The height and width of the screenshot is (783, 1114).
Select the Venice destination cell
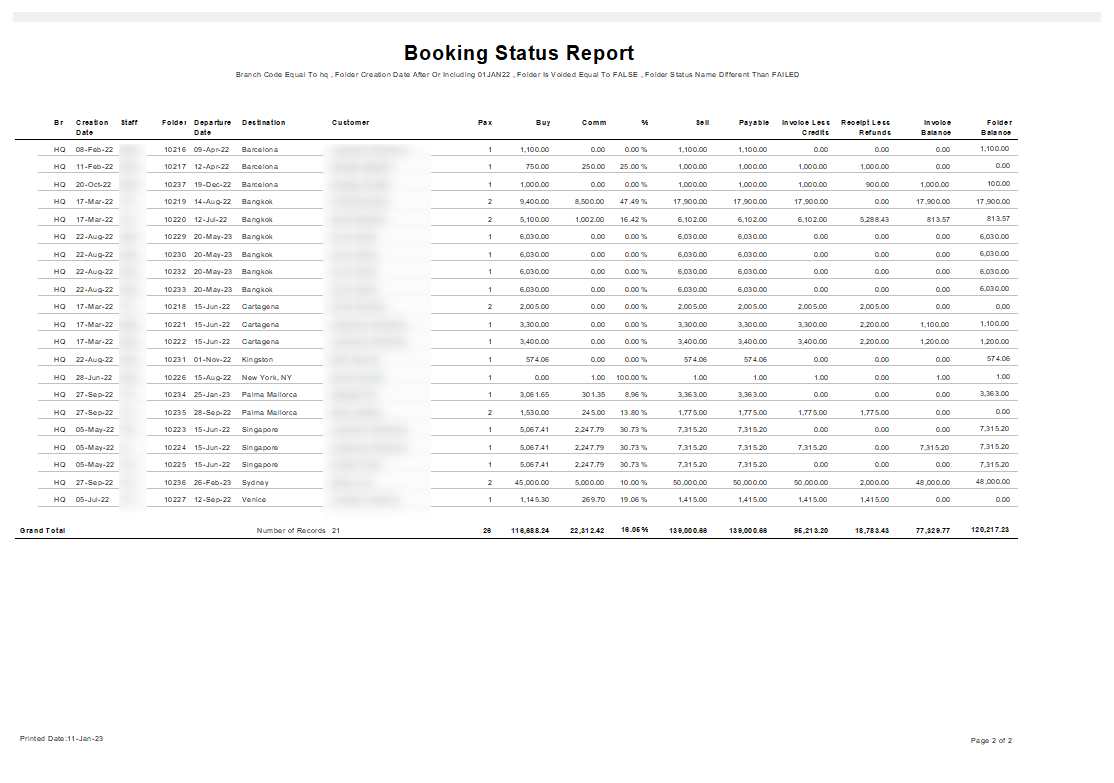pyautogui.click(x=254, y=500)
